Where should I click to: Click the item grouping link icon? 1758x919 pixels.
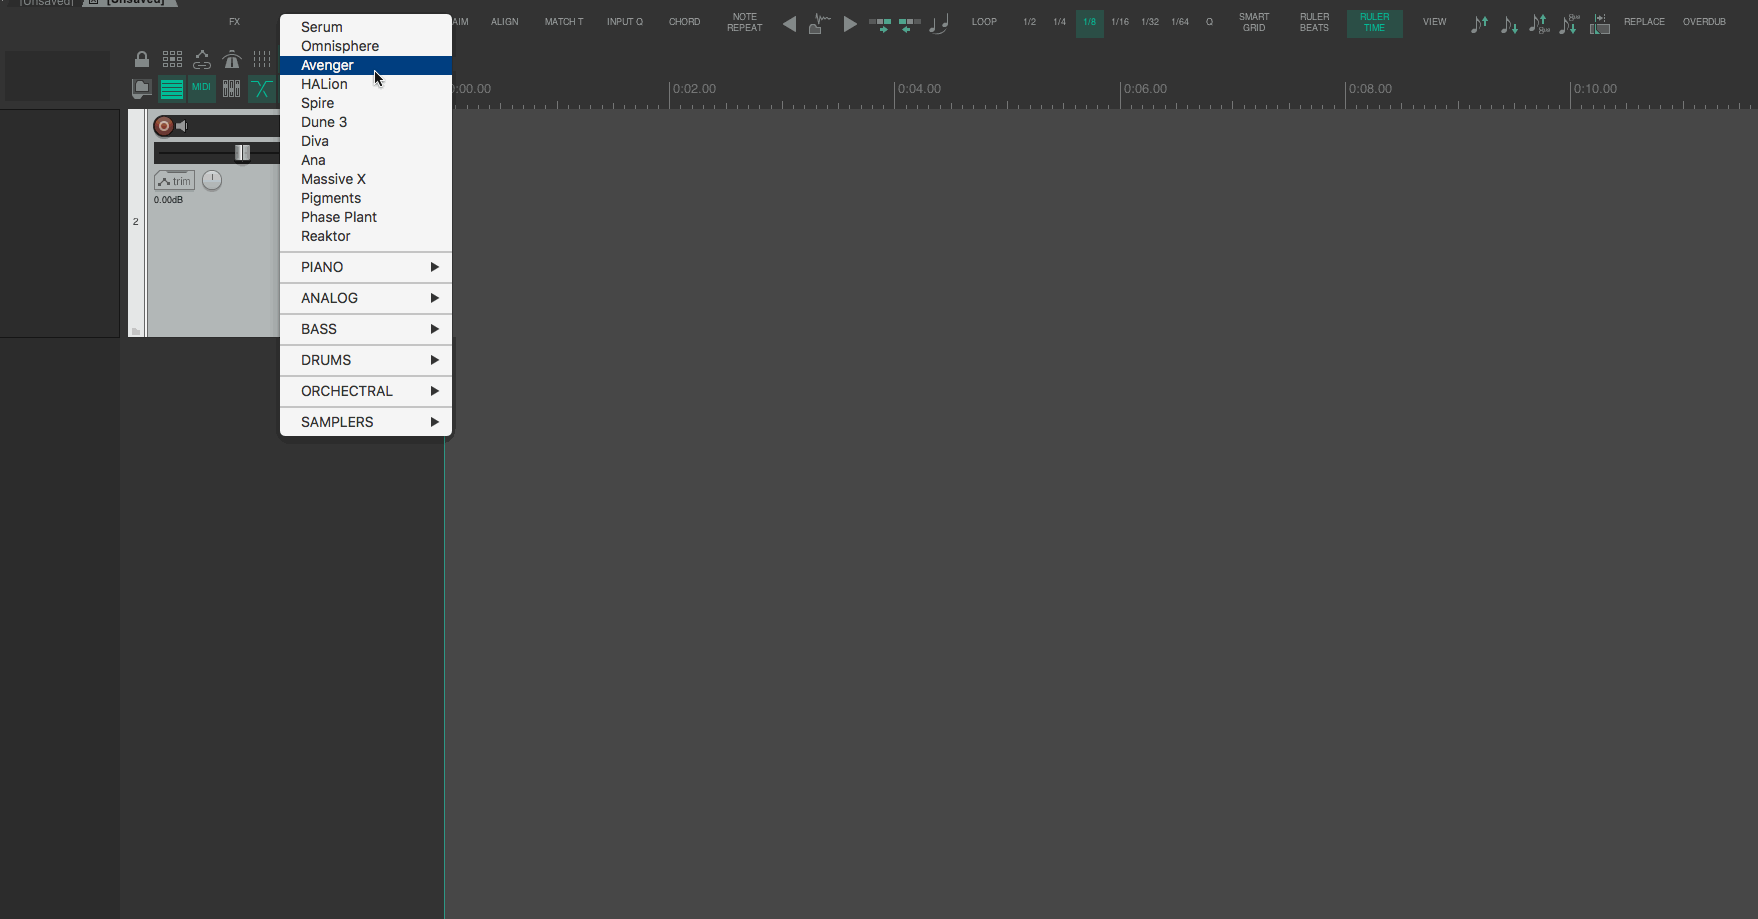click(202, 59)
